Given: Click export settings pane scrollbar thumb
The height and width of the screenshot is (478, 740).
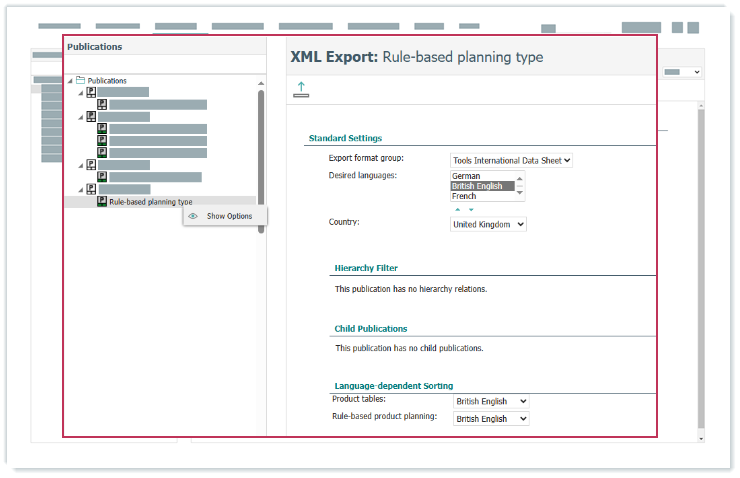Looking at the screenshot, I should point(701,269).
